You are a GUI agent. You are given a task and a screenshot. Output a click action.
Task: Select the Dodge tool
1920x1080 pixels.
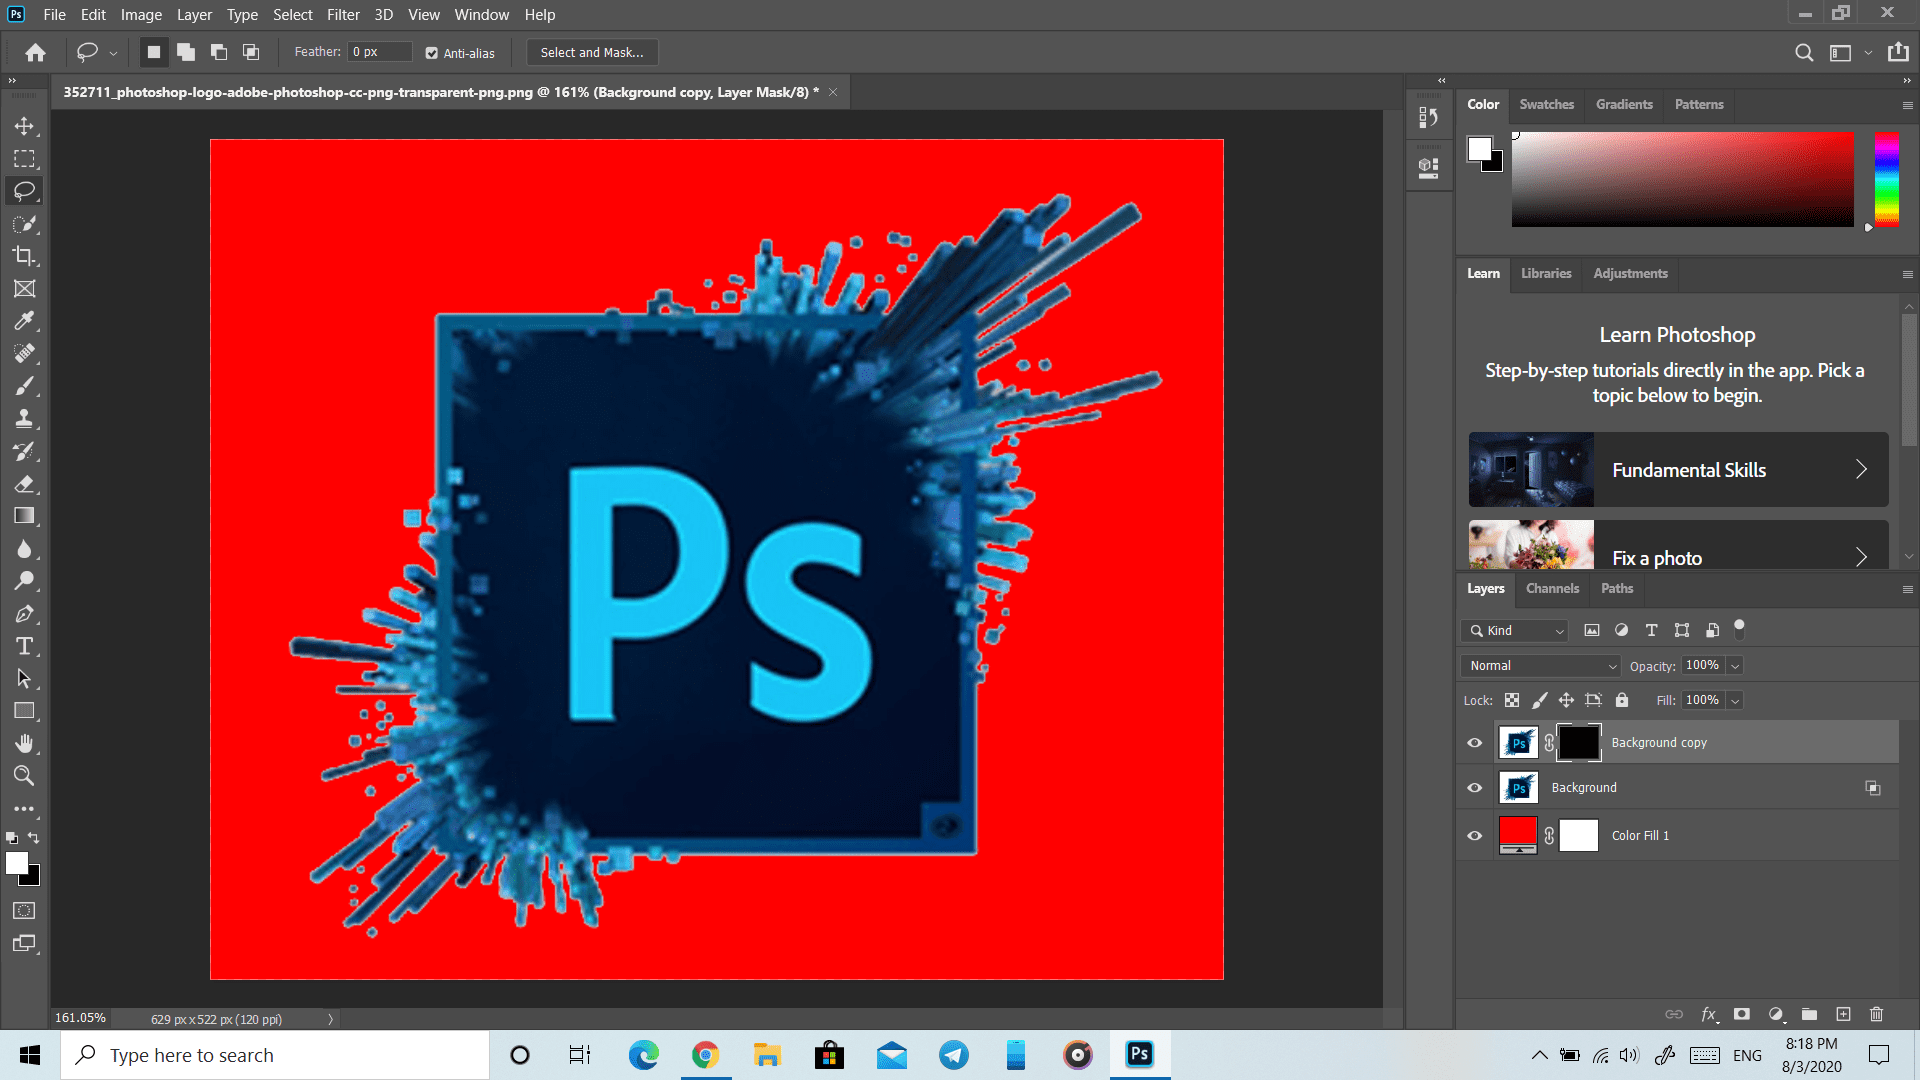tap(24, 581)
